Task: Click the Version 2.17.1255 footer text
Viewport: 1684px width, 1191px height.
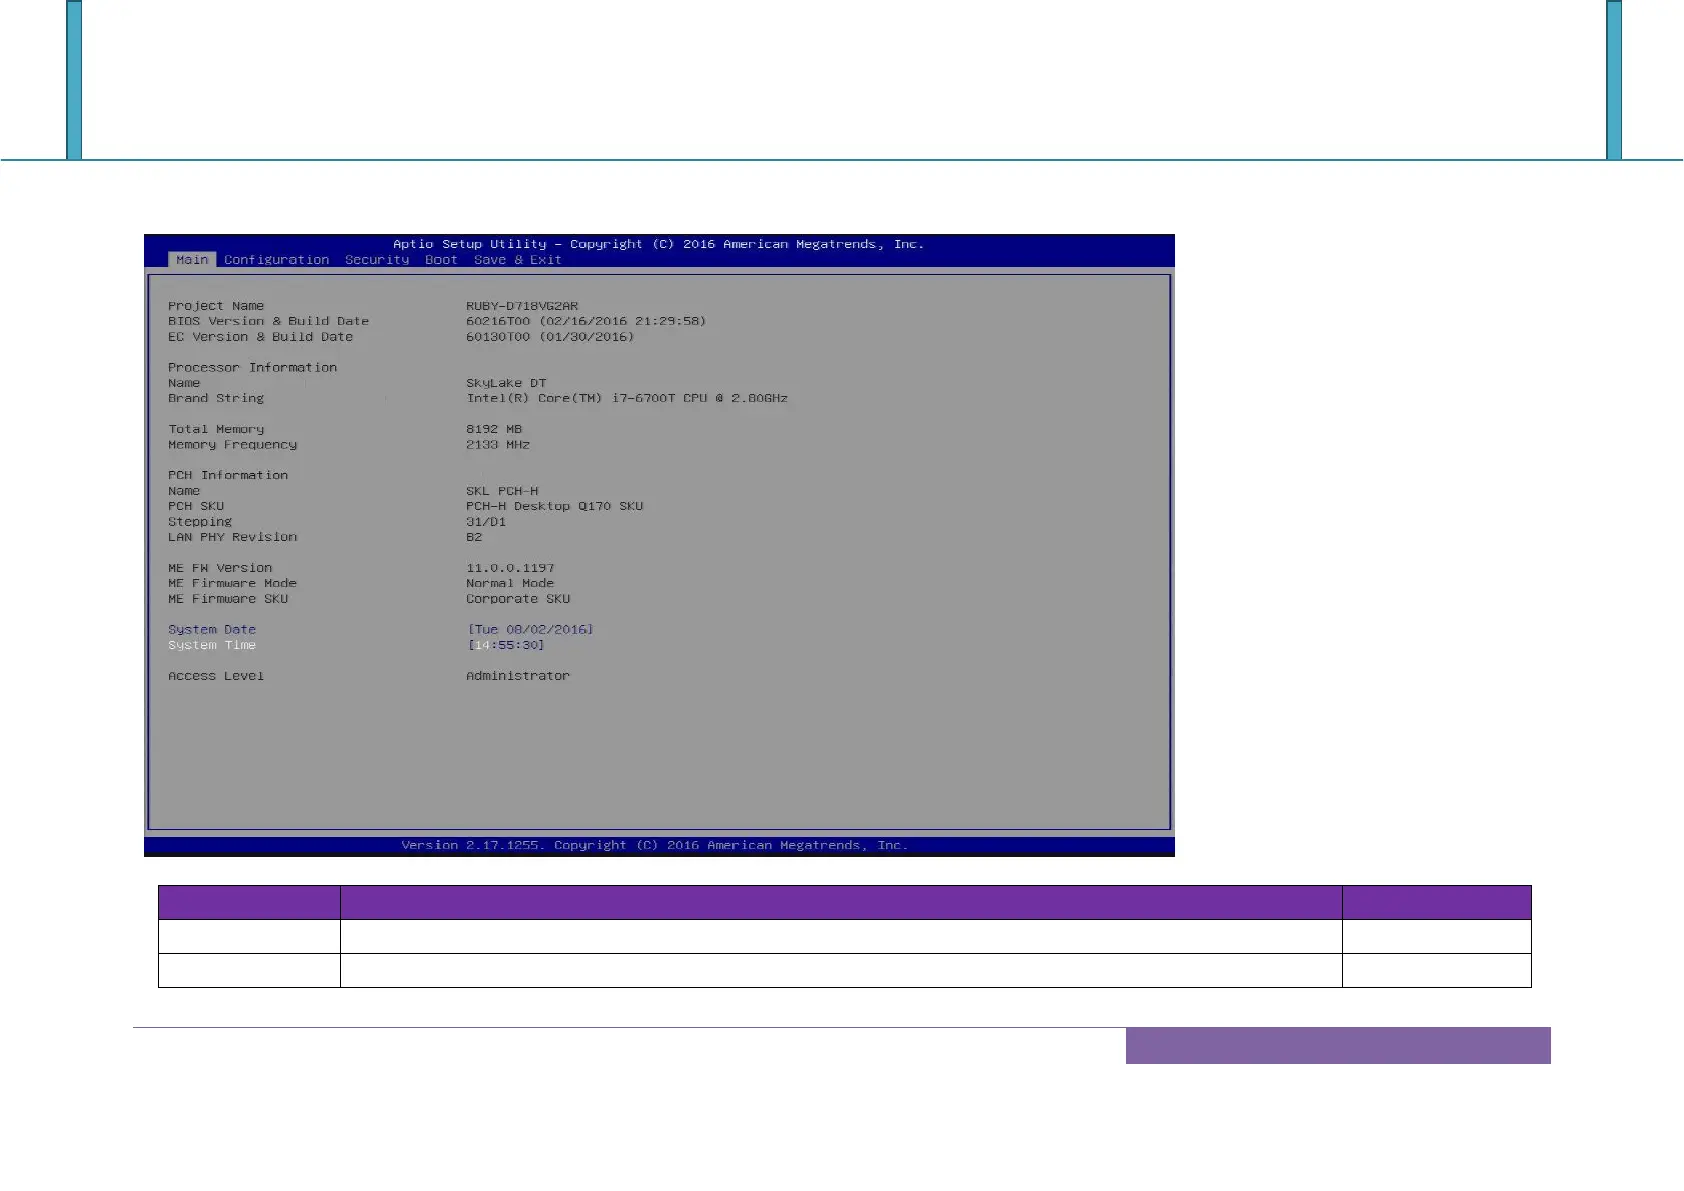Action: [655, 845]
